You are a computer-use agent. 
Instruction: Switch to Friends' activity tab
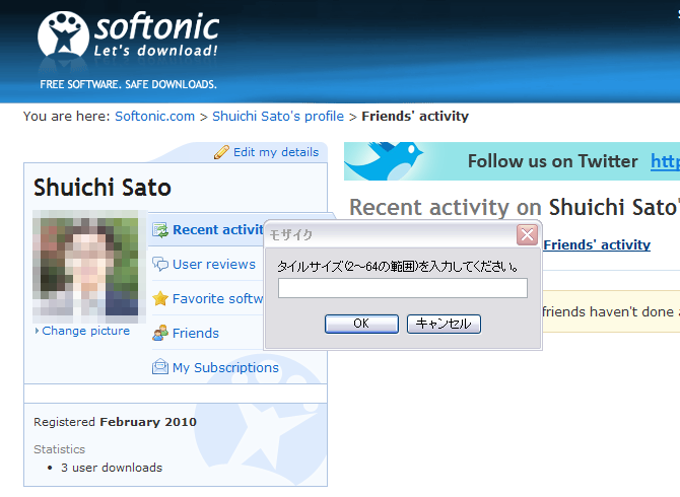(x=597, y=245)
